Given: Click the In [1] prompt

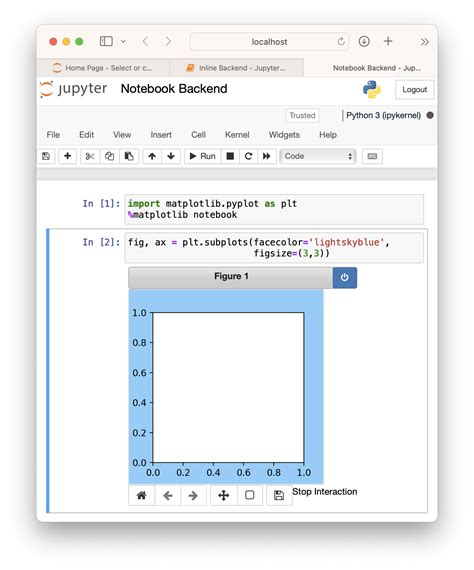Looking at the screenshot, I should (101, 204).
